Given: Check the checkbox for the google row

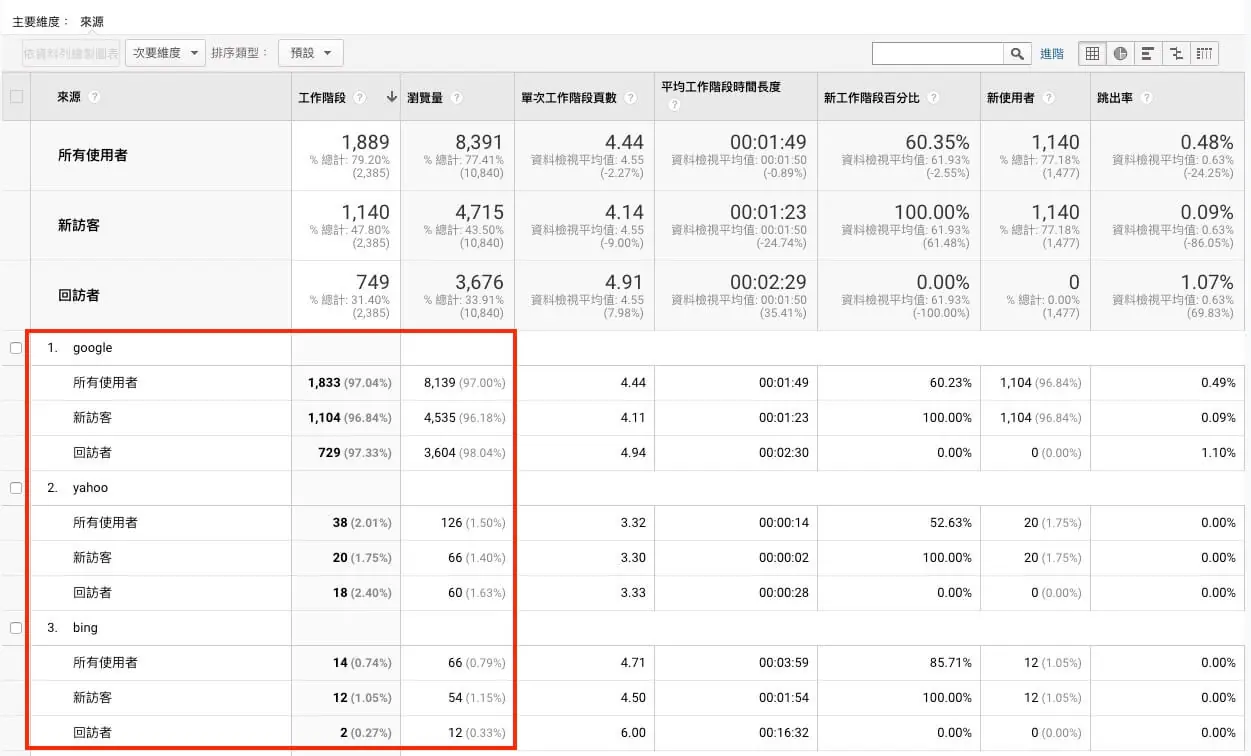Looking at the screenshot, I should pyautogui.click(x=16, y=348).
